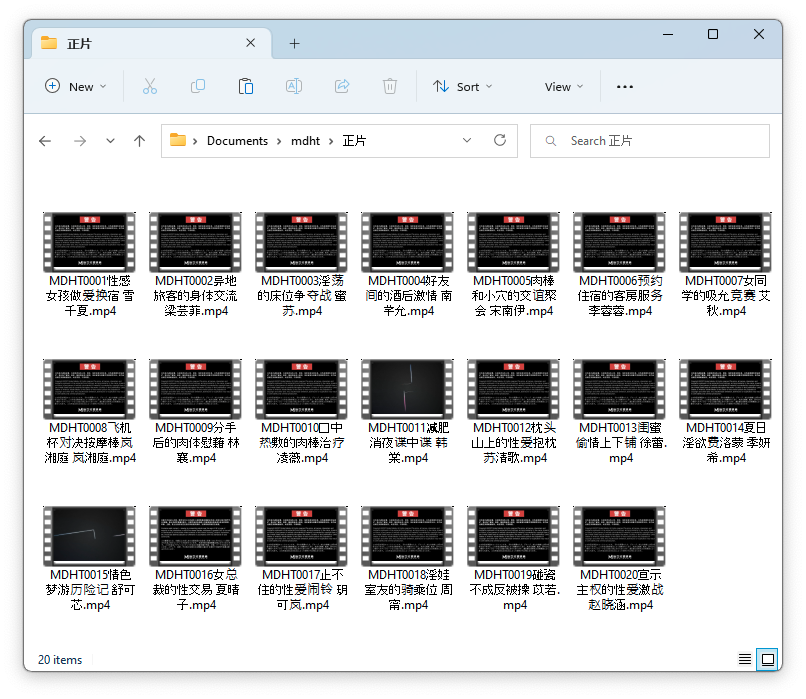The image size is (806, 699).
Task: Switch to large thumbnails view
Action: (x=767, y=659)
